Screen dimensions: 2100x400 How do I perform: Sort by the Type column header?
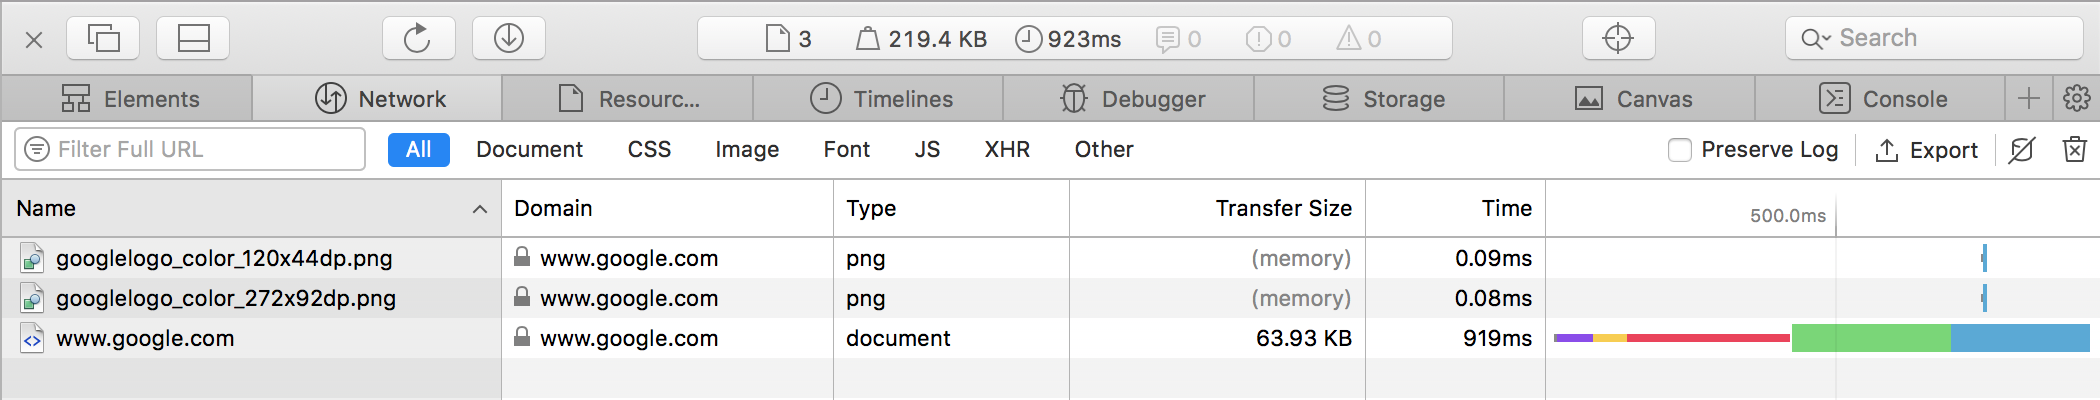coord(951,208)
